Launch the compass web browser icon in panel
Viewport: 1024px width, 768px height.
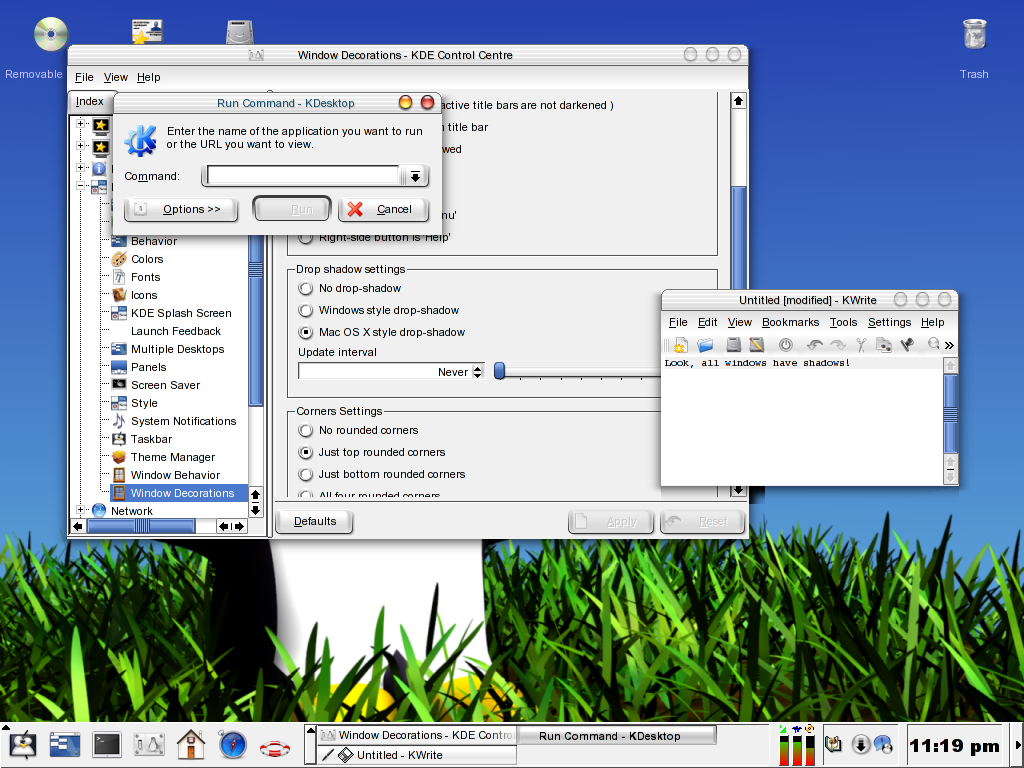[x=232, y=744]
